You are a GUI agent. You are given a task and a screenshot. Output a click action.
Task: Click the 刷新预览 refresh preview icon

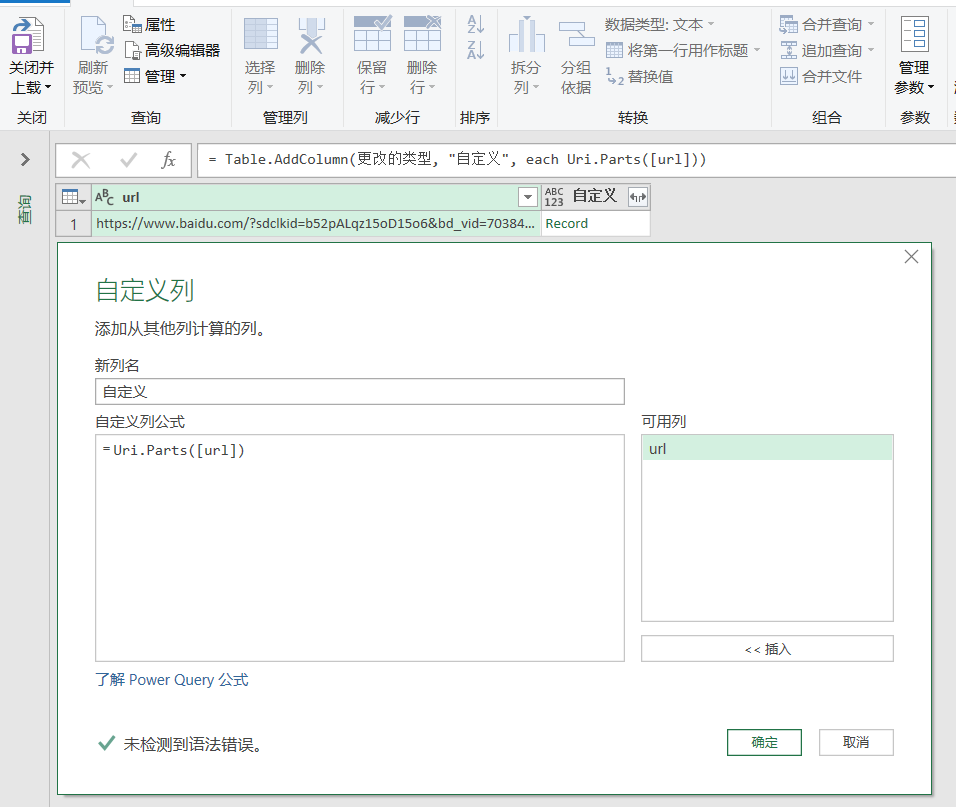pos(95,39)
